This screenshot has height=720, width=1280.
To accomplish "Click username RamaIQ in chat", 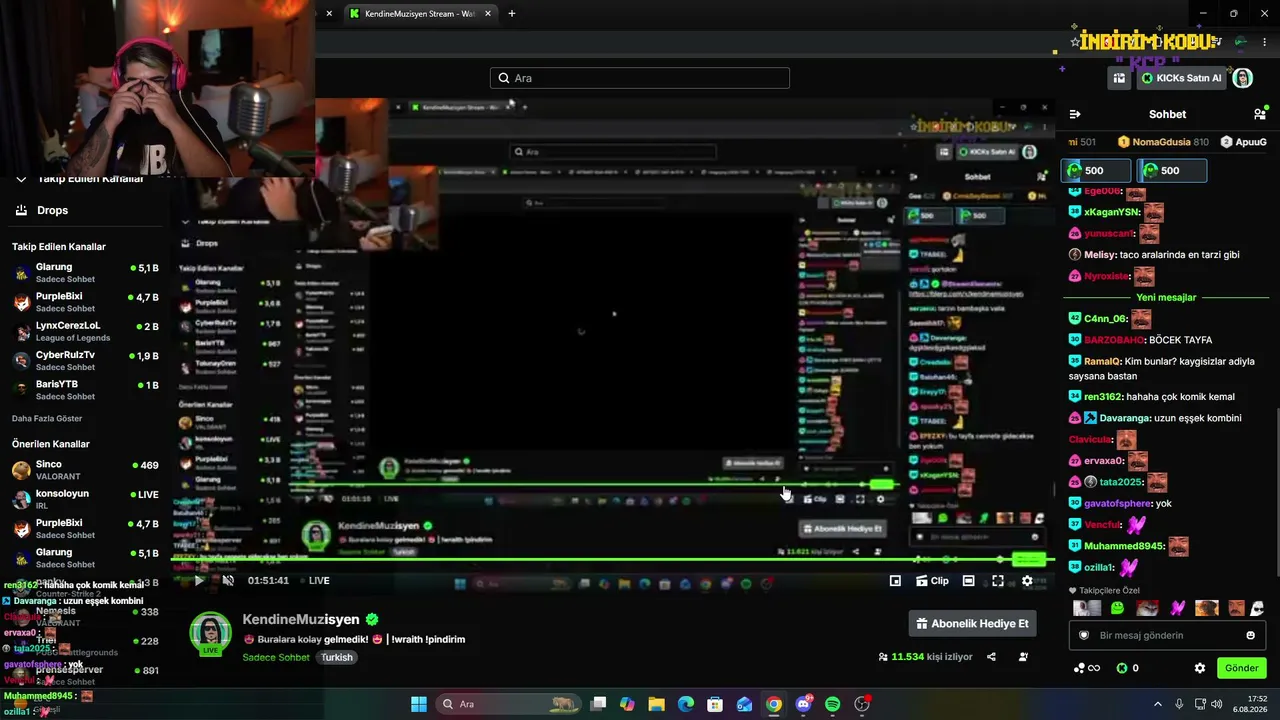I will pyautogui.click(x=1102, y=362).
